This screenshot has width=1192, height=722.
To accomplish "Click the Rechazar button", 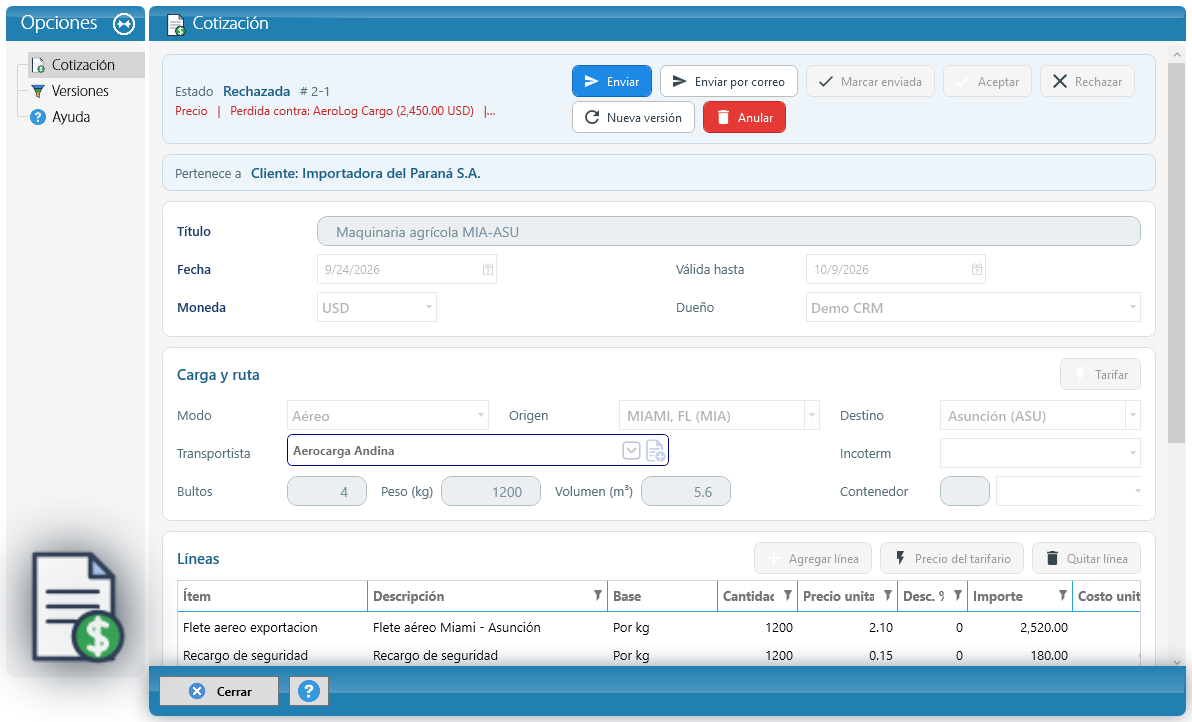I will [x=1087, y=82].
